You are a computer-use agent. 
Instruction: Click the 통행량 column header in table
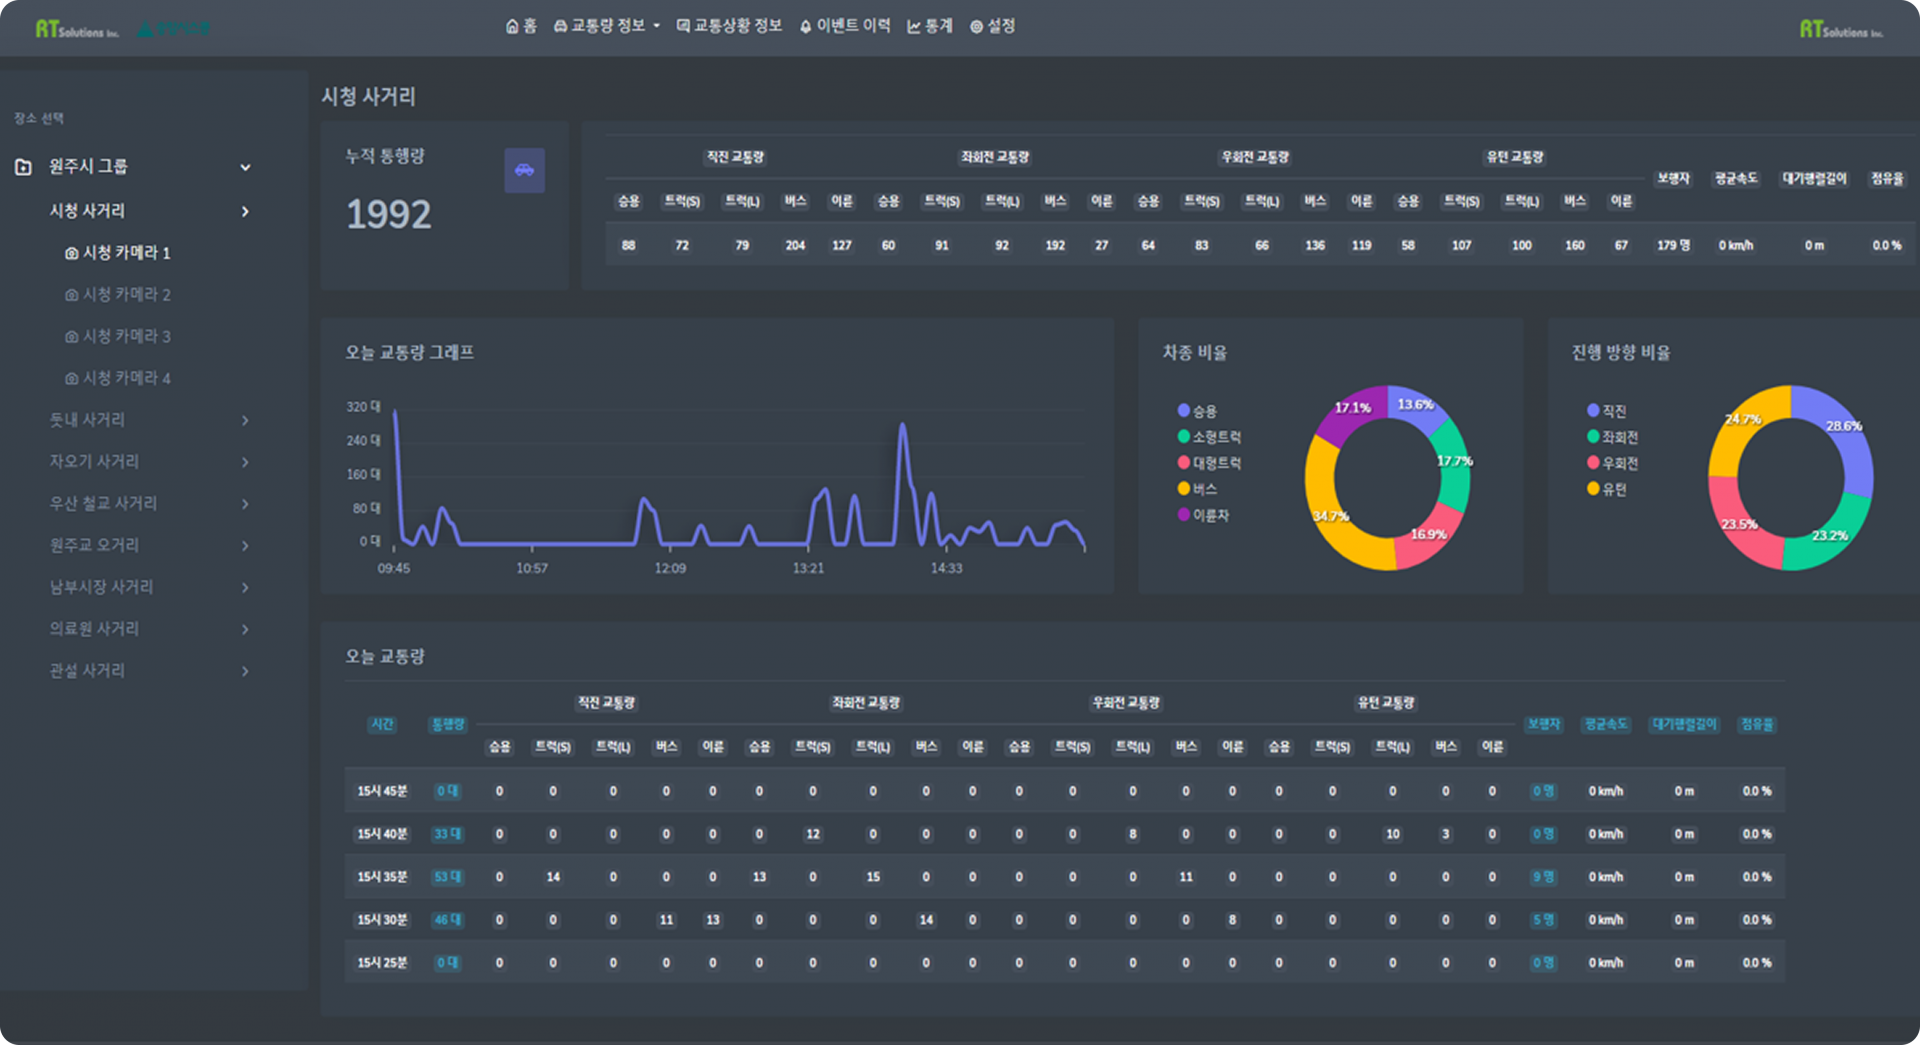pos(447,724)
